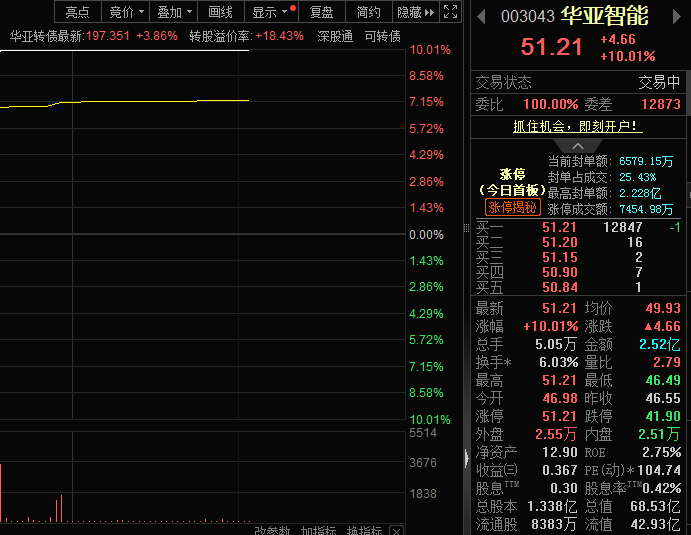Click the side panel collapse arrow handle
The width and height of the screenshot is (691, 535).
[467, 458]
